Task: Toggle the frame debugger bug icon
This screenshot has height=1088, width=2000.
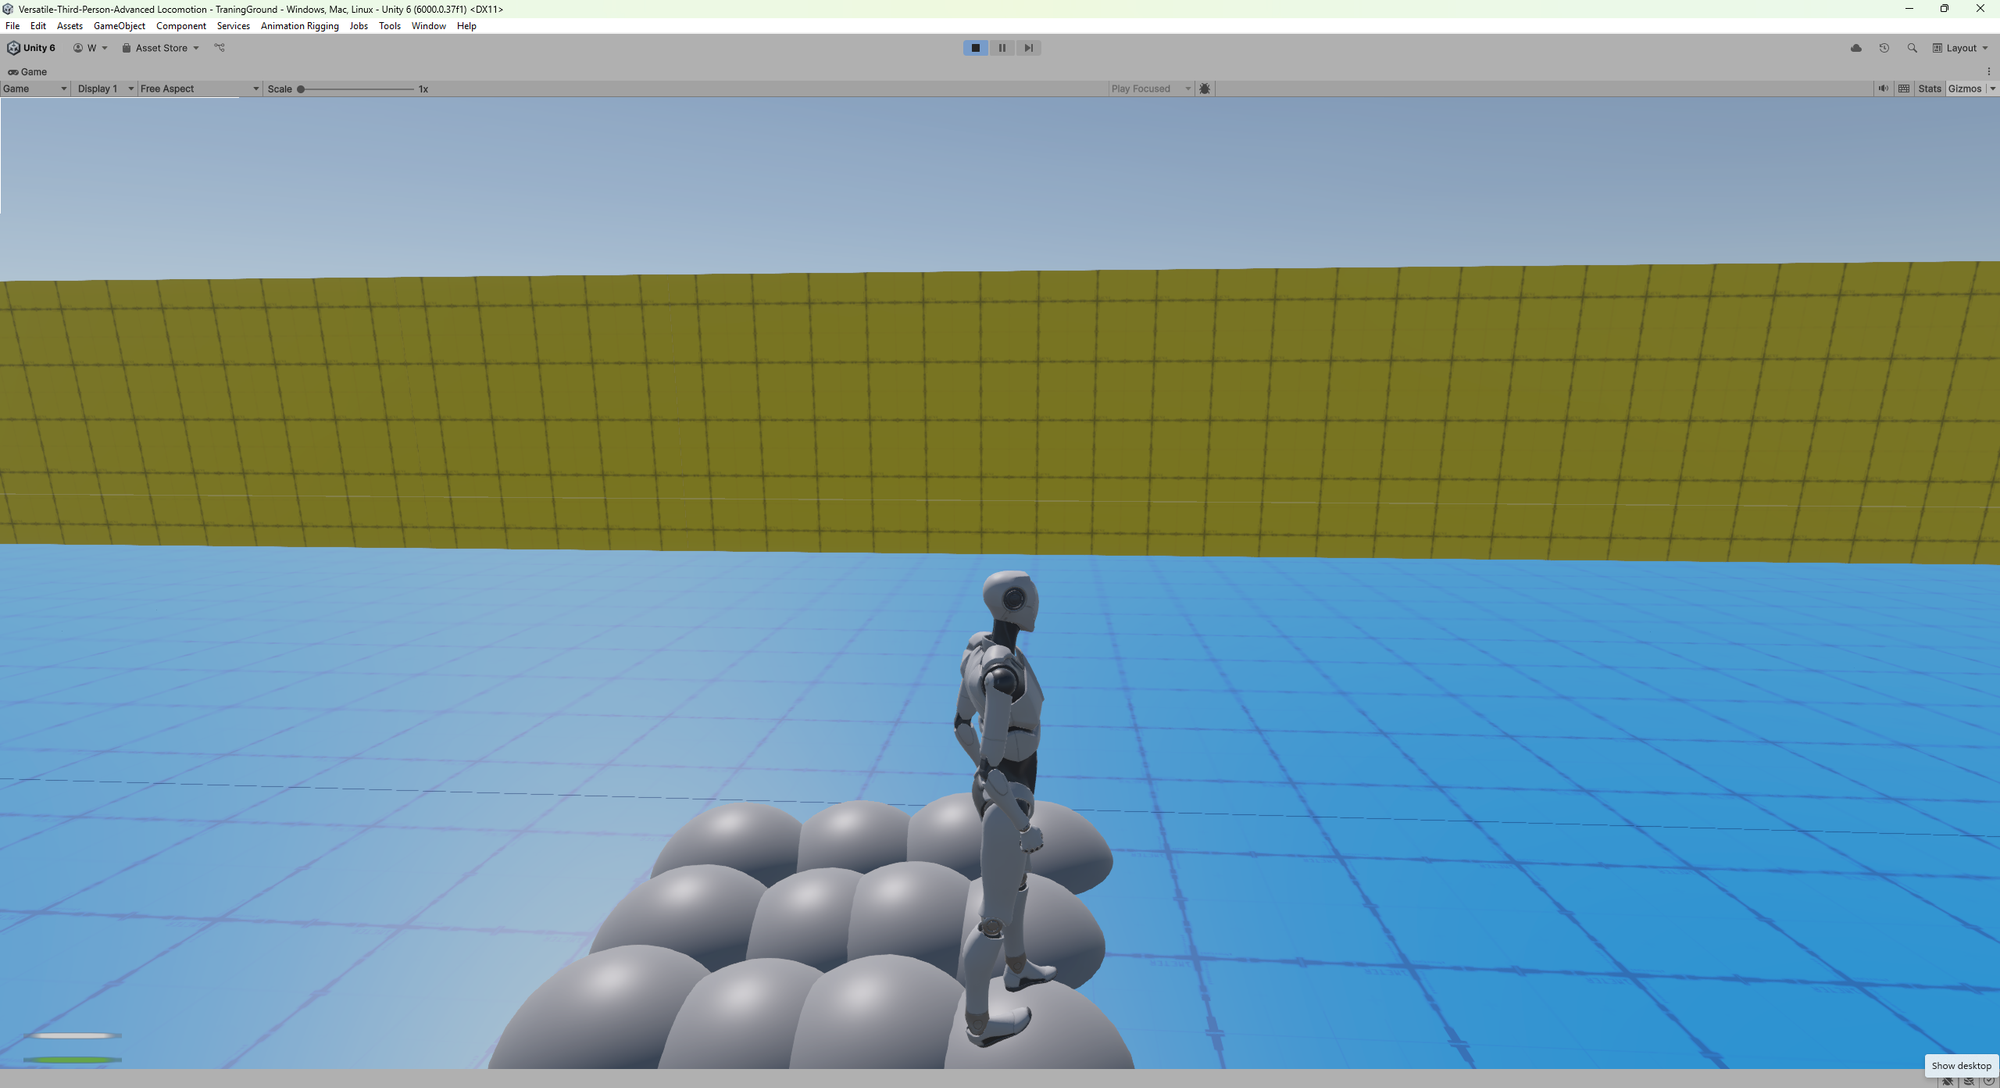Action: [1205, 89]
